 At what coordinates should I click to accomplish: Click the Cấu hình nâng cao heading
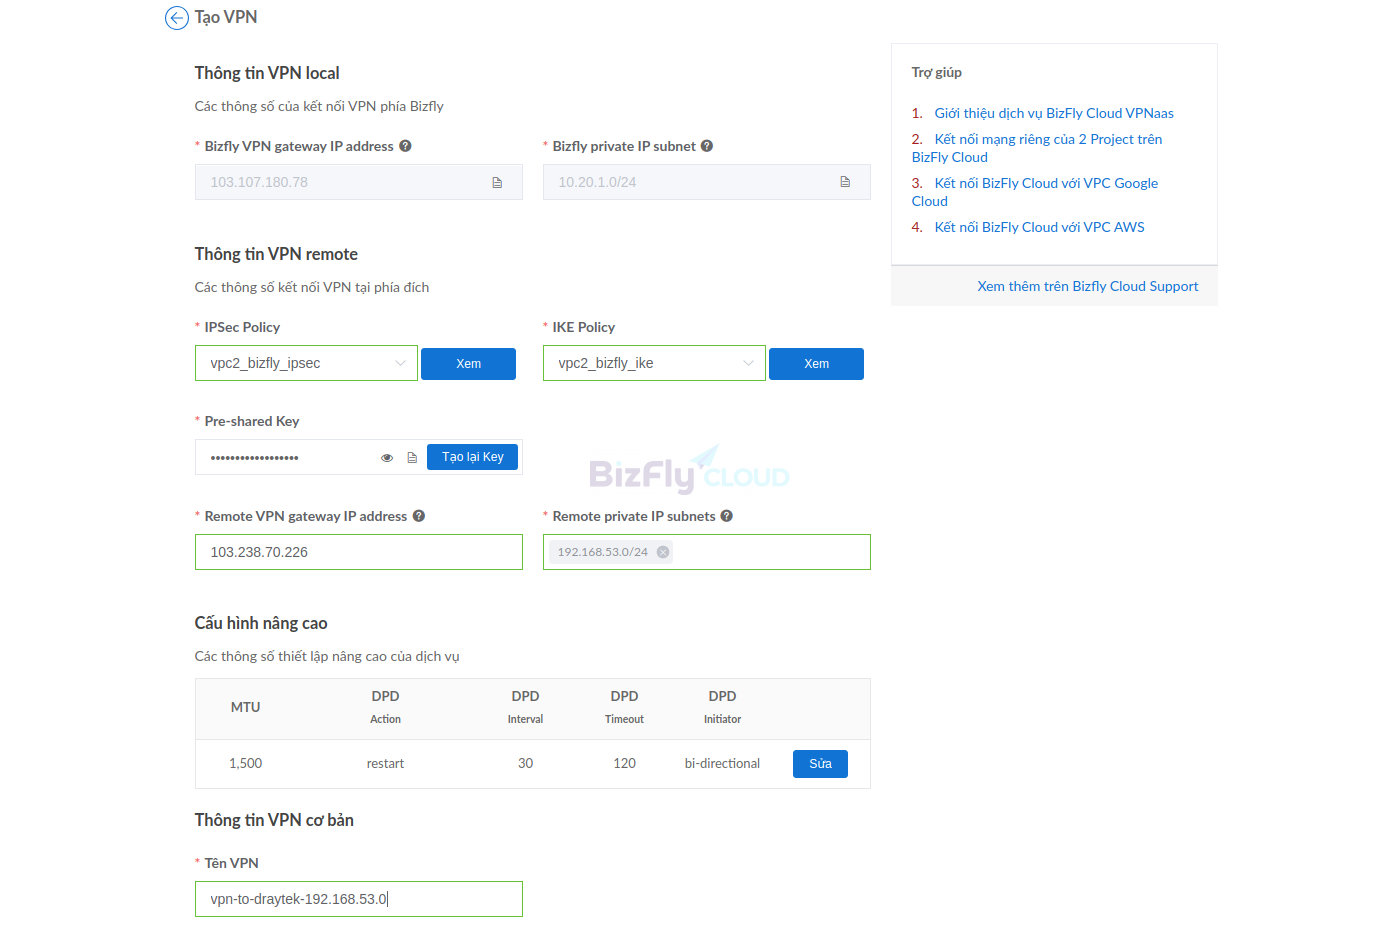261,623
